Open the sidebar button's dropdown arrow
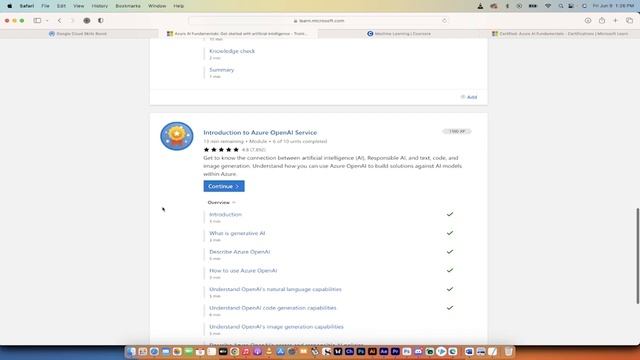This screenshot has height=360, width=640. pos(47,20)
